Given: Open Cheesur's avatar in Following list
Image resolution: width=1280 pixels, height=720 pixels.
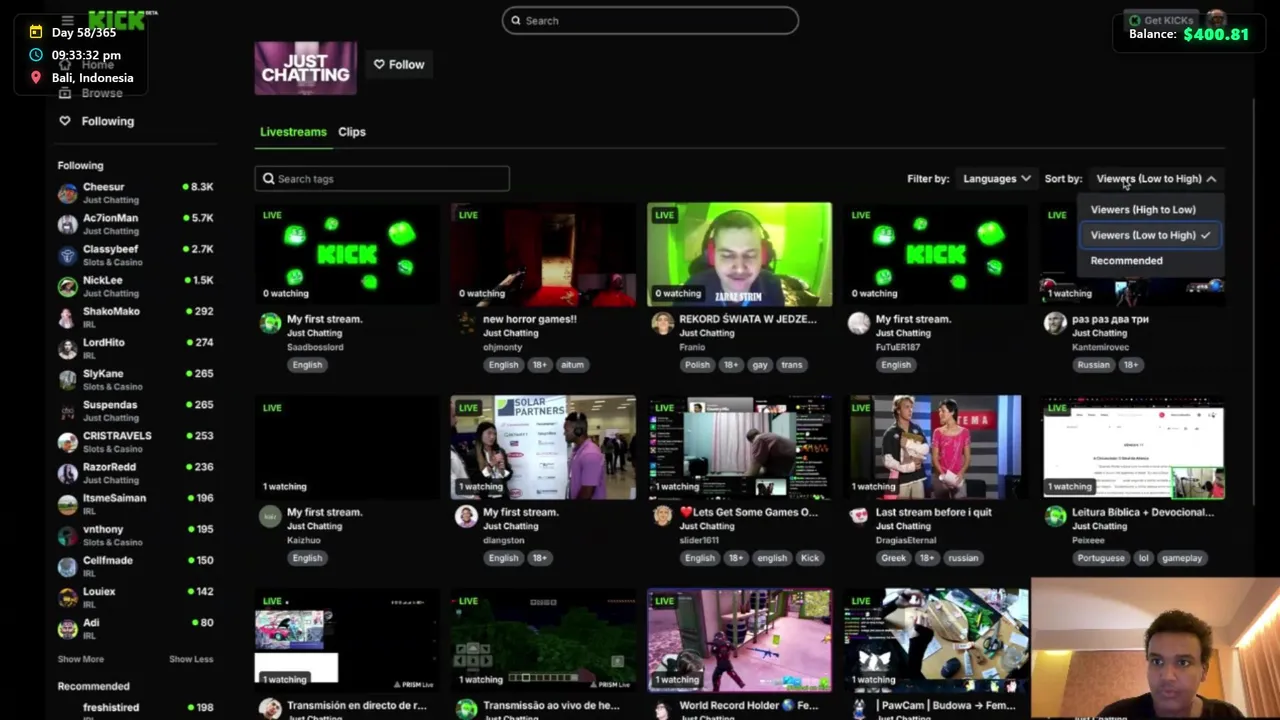Looking at the screenshot, I should point(67,193).
